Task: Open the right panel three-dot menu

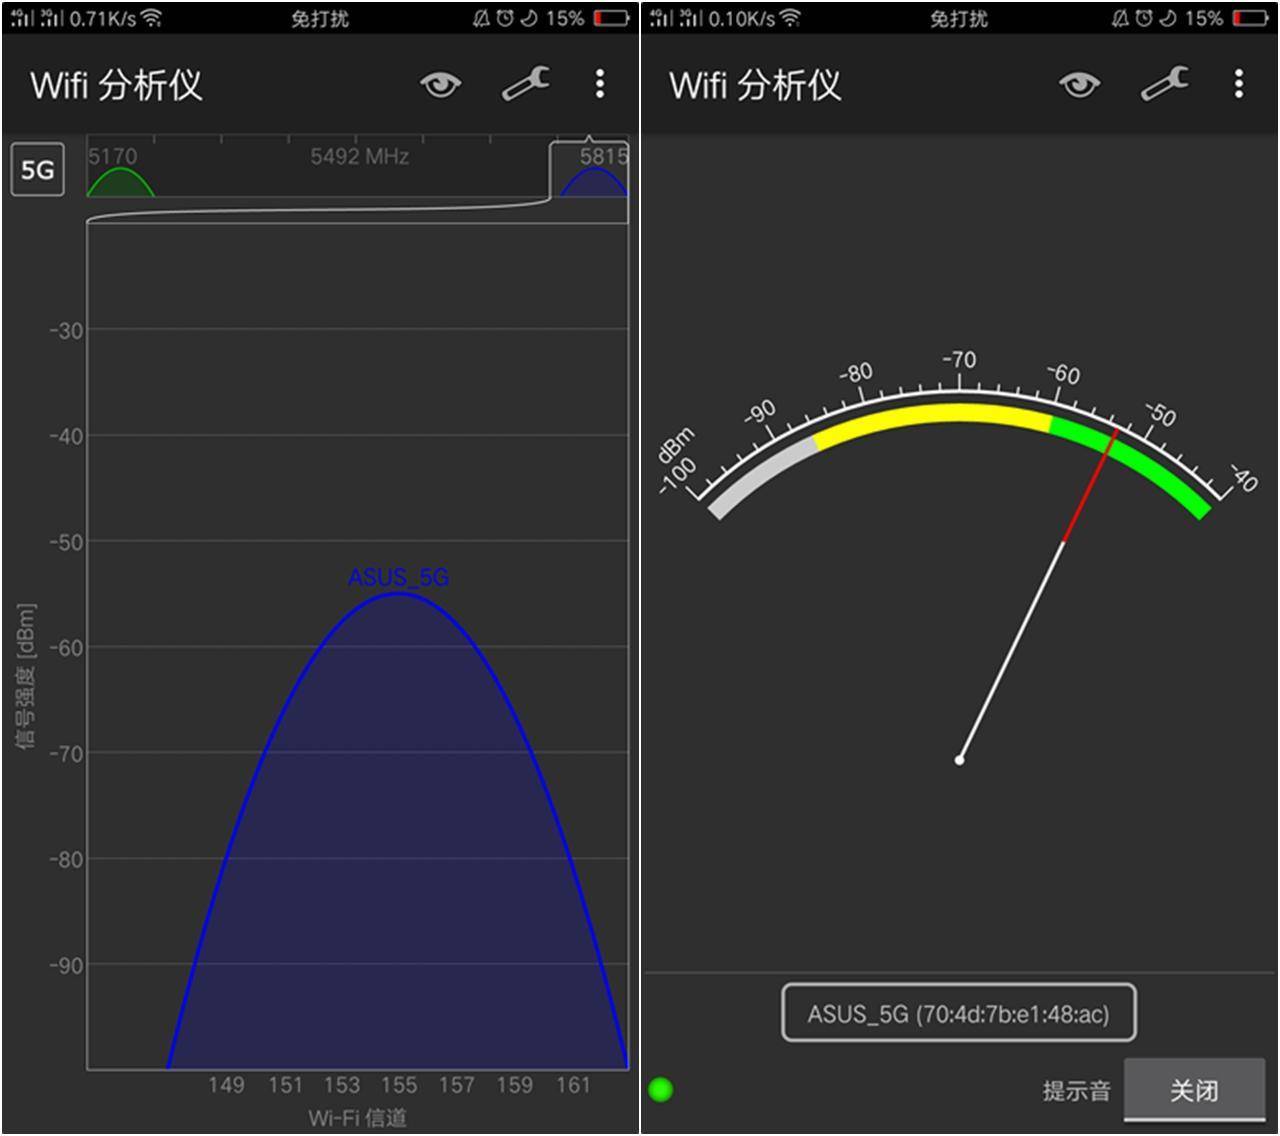Action: (1238, 85)
